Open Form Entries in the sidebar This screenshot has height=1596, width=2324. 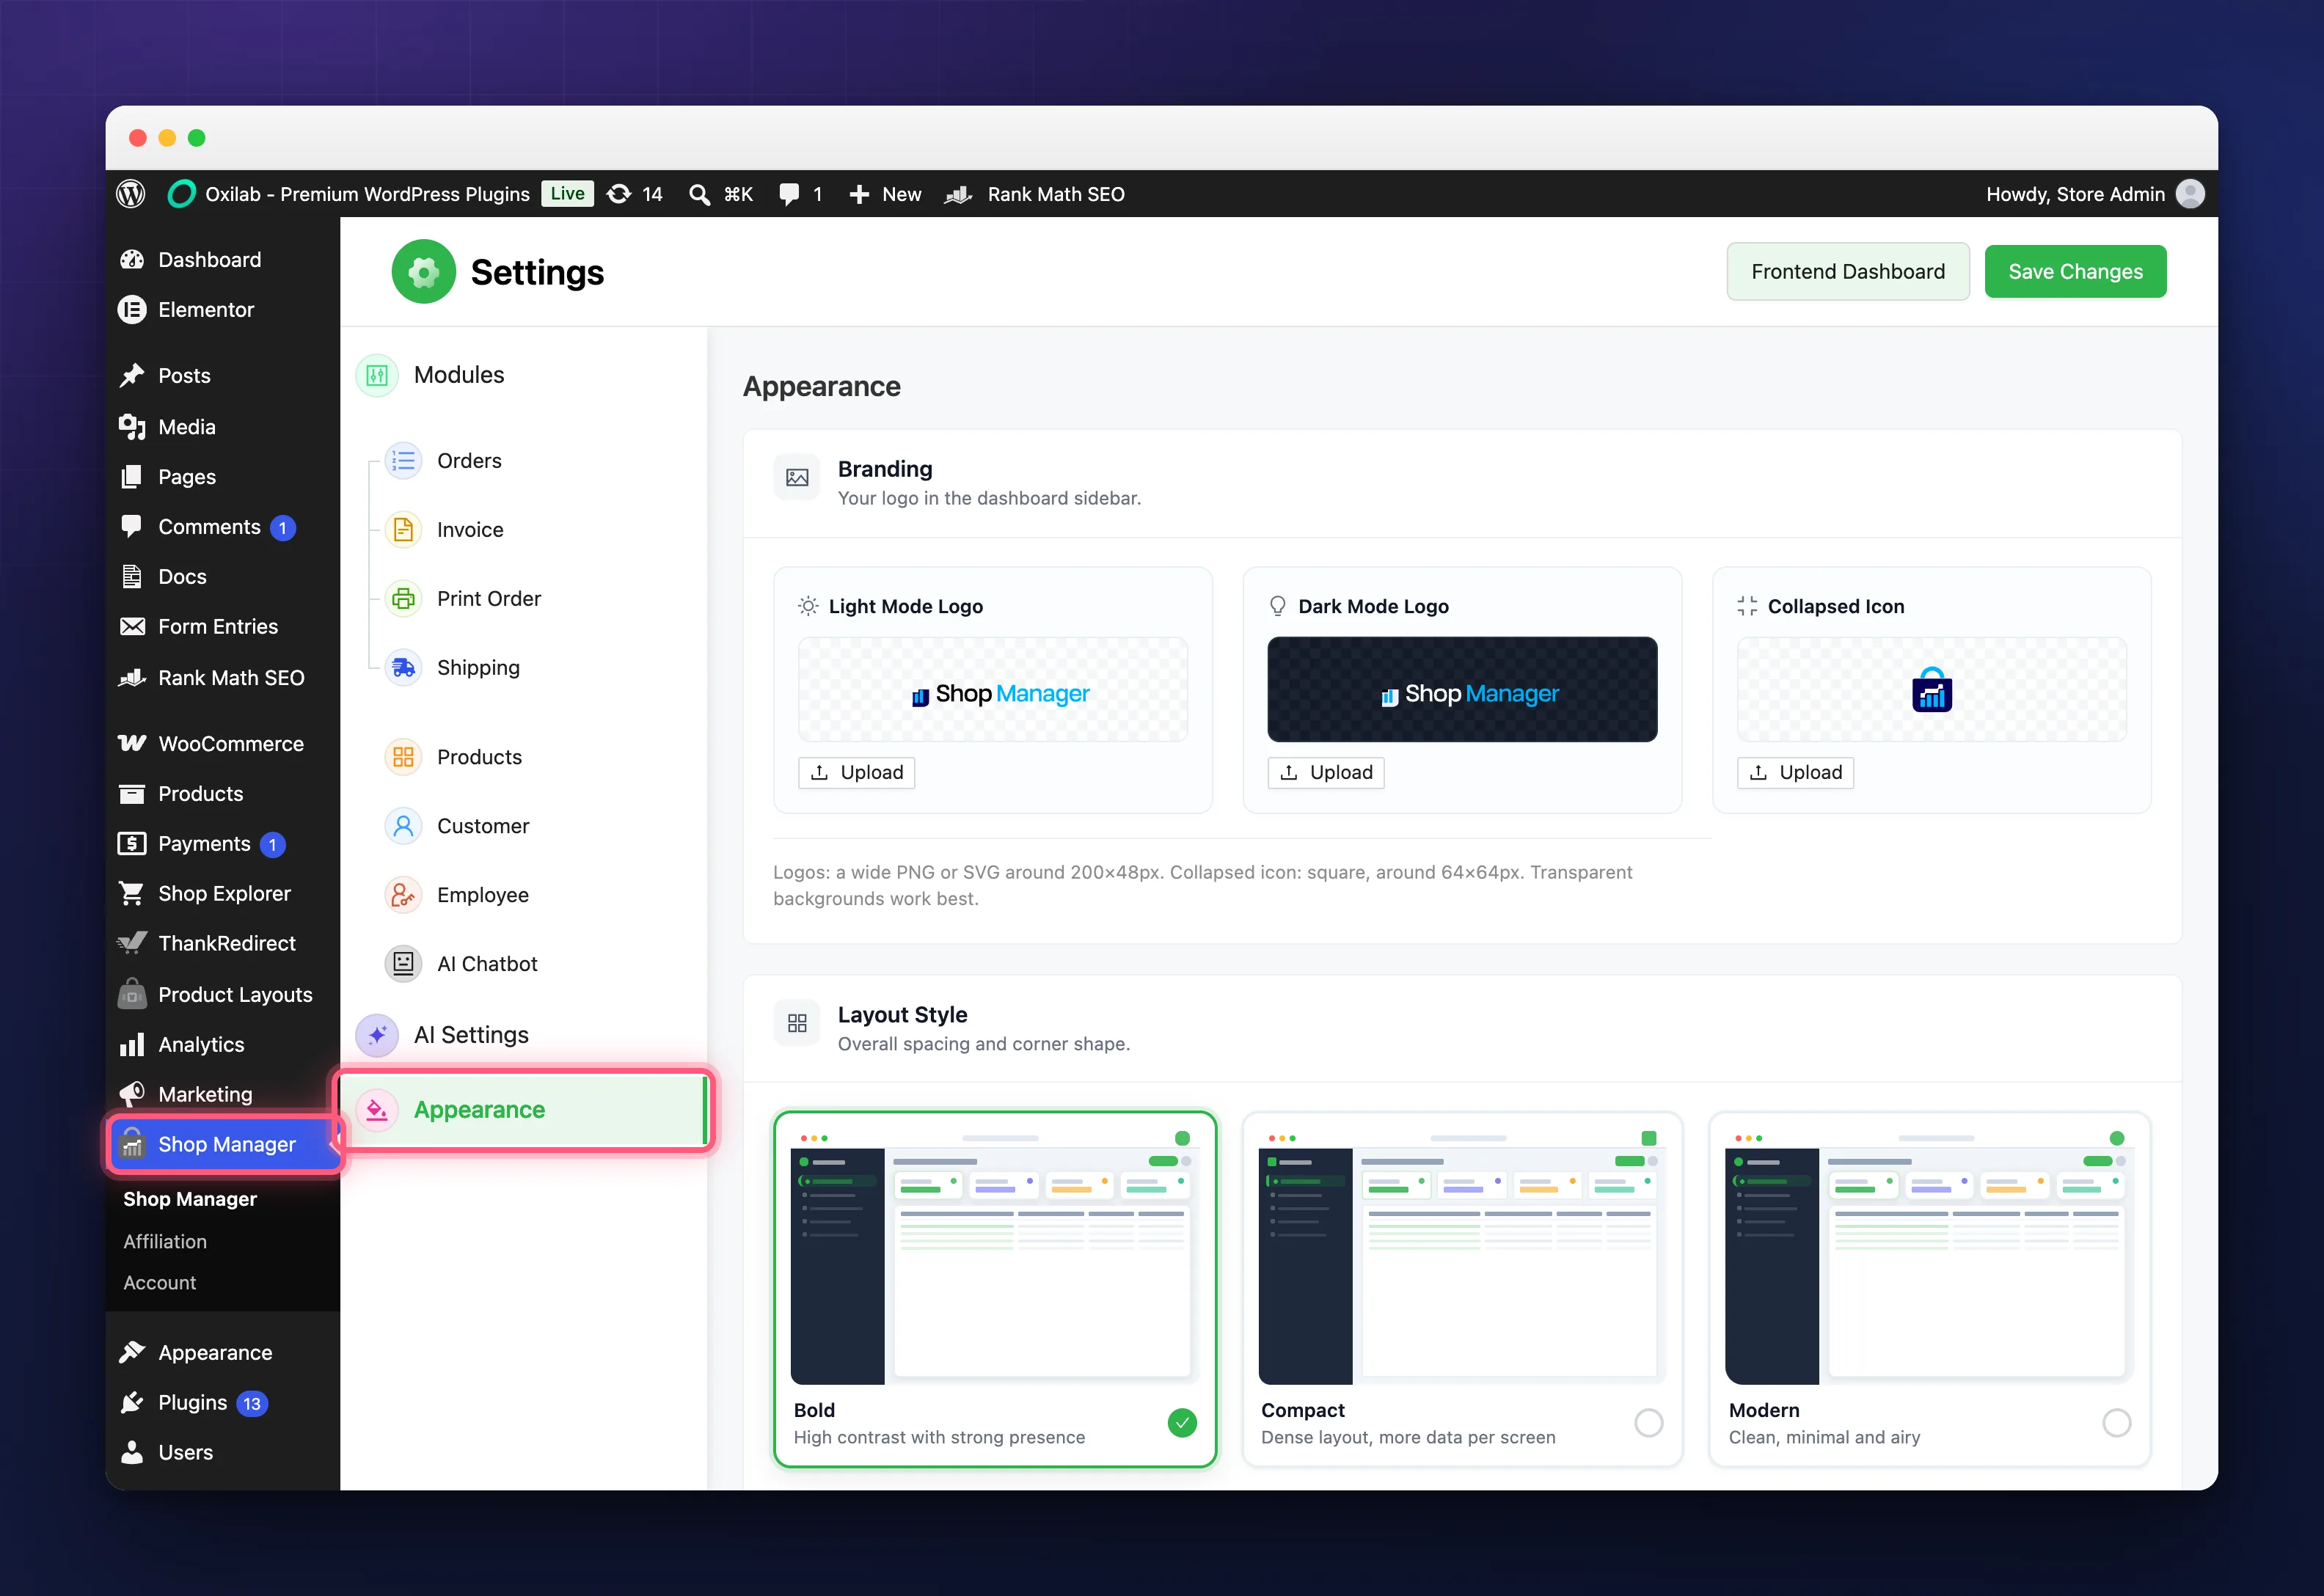[x=222, y=627]
